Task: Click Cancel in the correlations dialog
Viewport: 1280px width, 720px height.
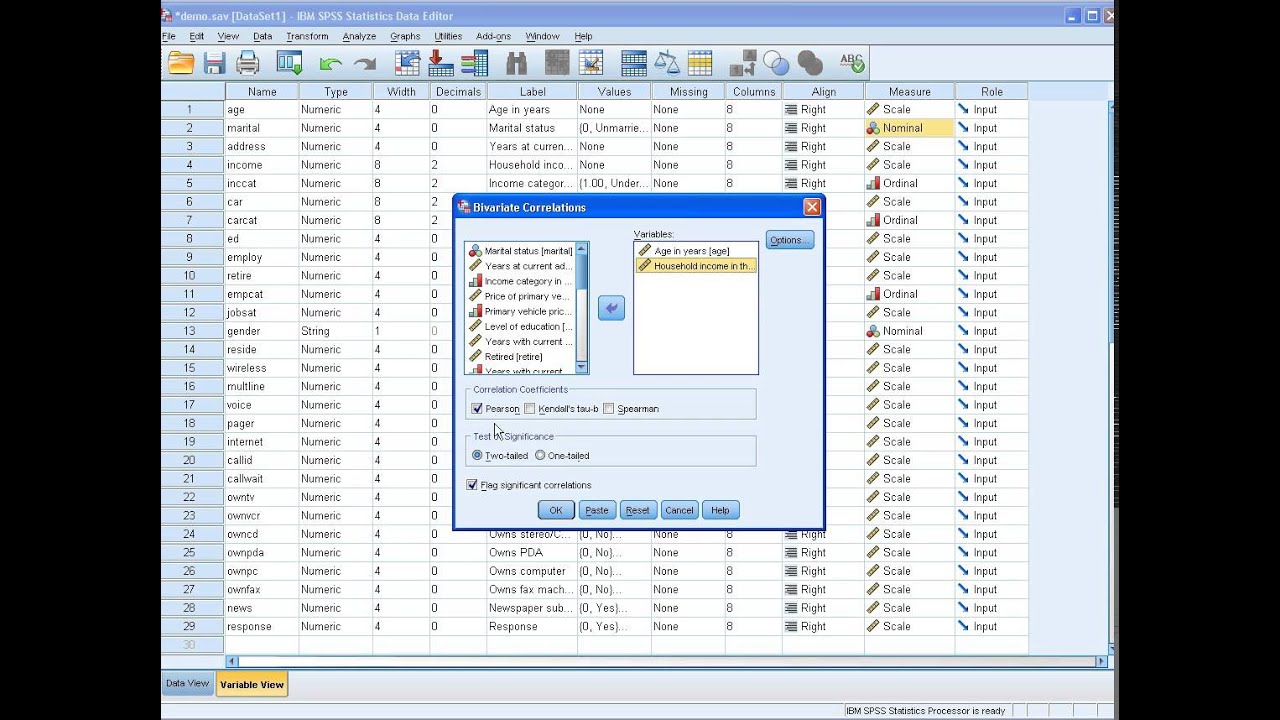Action: pyautogui.click(x=679, y=510)
